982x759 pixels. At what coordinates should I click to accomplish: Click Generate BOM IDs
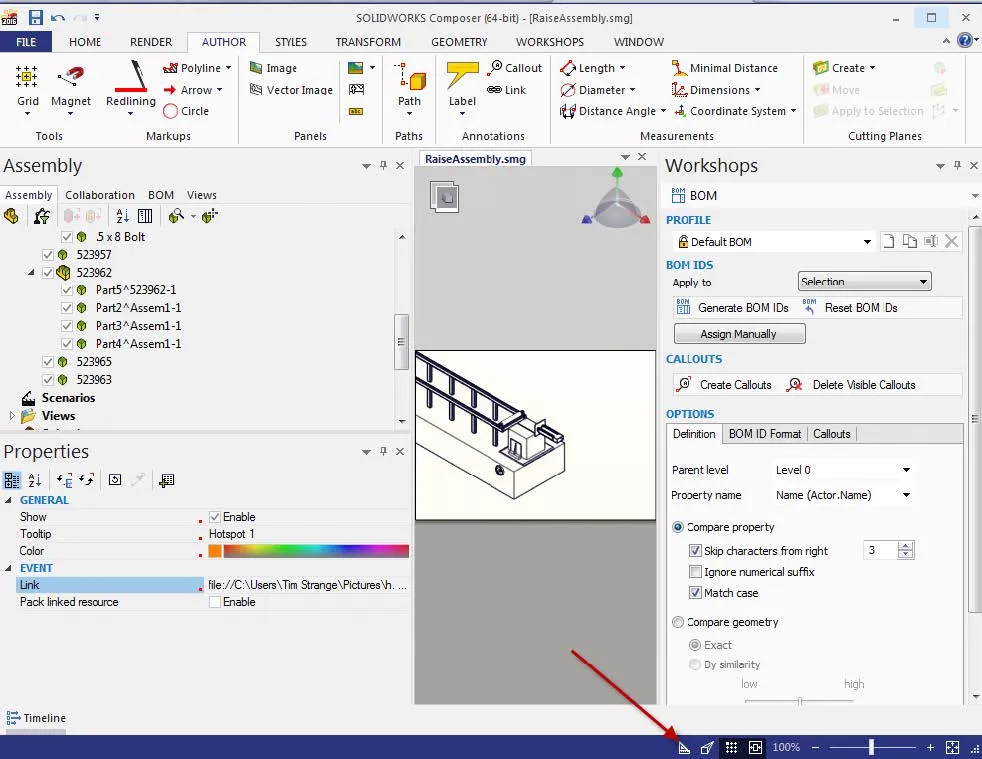(733, 307)
